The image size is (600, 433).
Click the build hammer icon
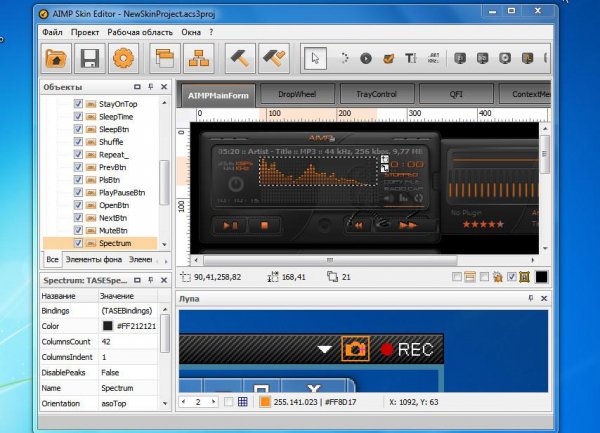(240, 59)
